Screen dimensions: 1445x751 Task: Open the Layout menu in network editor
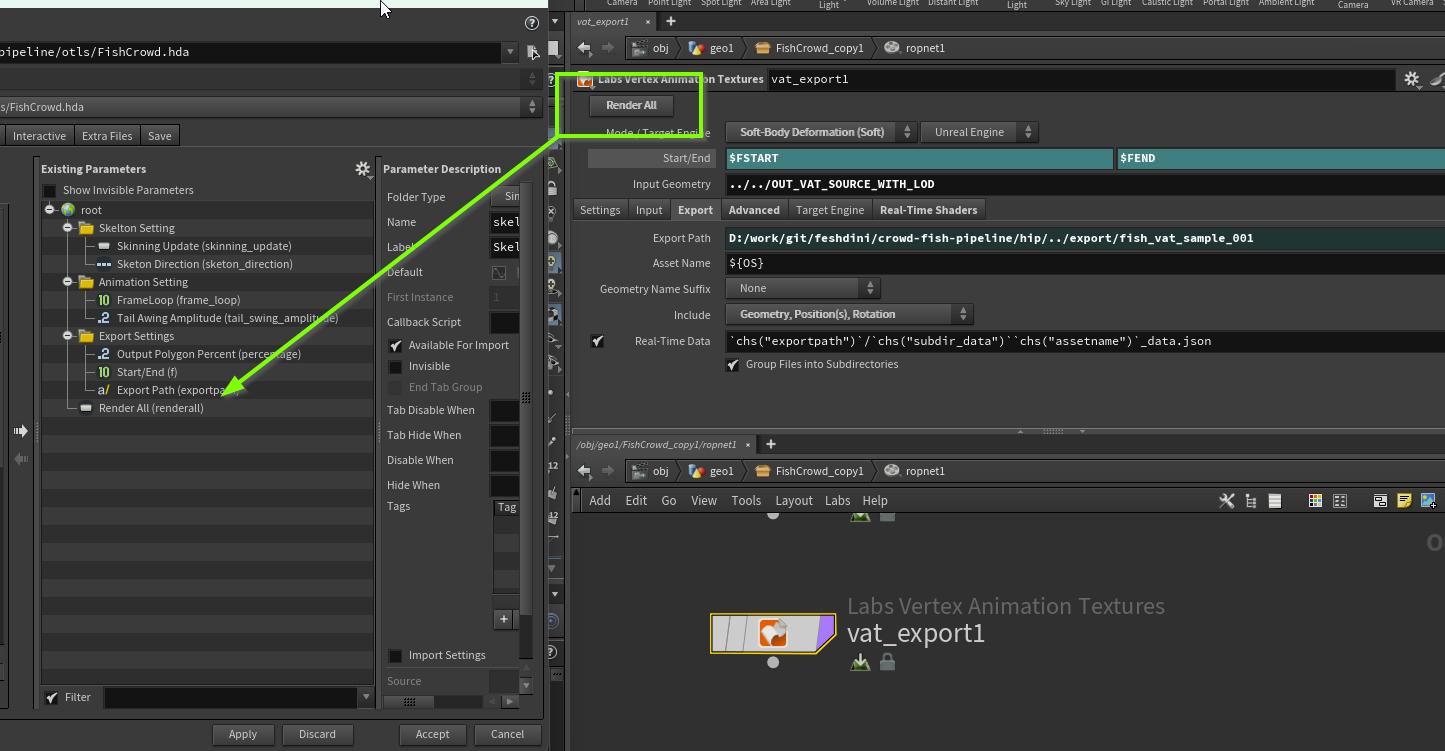coord(794,501)
